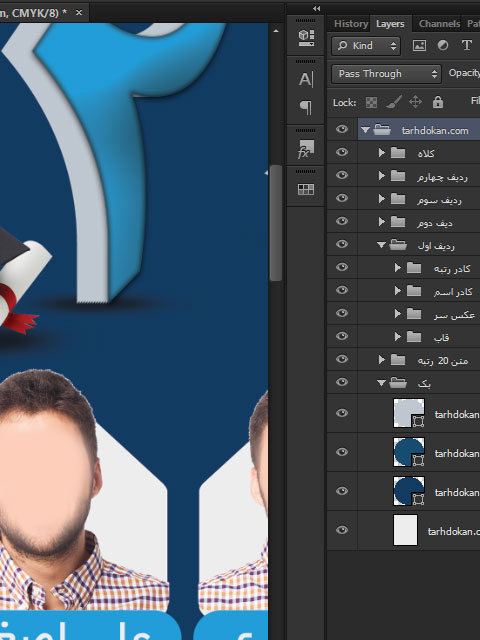Select the کادر اسم layer name

(x=453, y=291)
